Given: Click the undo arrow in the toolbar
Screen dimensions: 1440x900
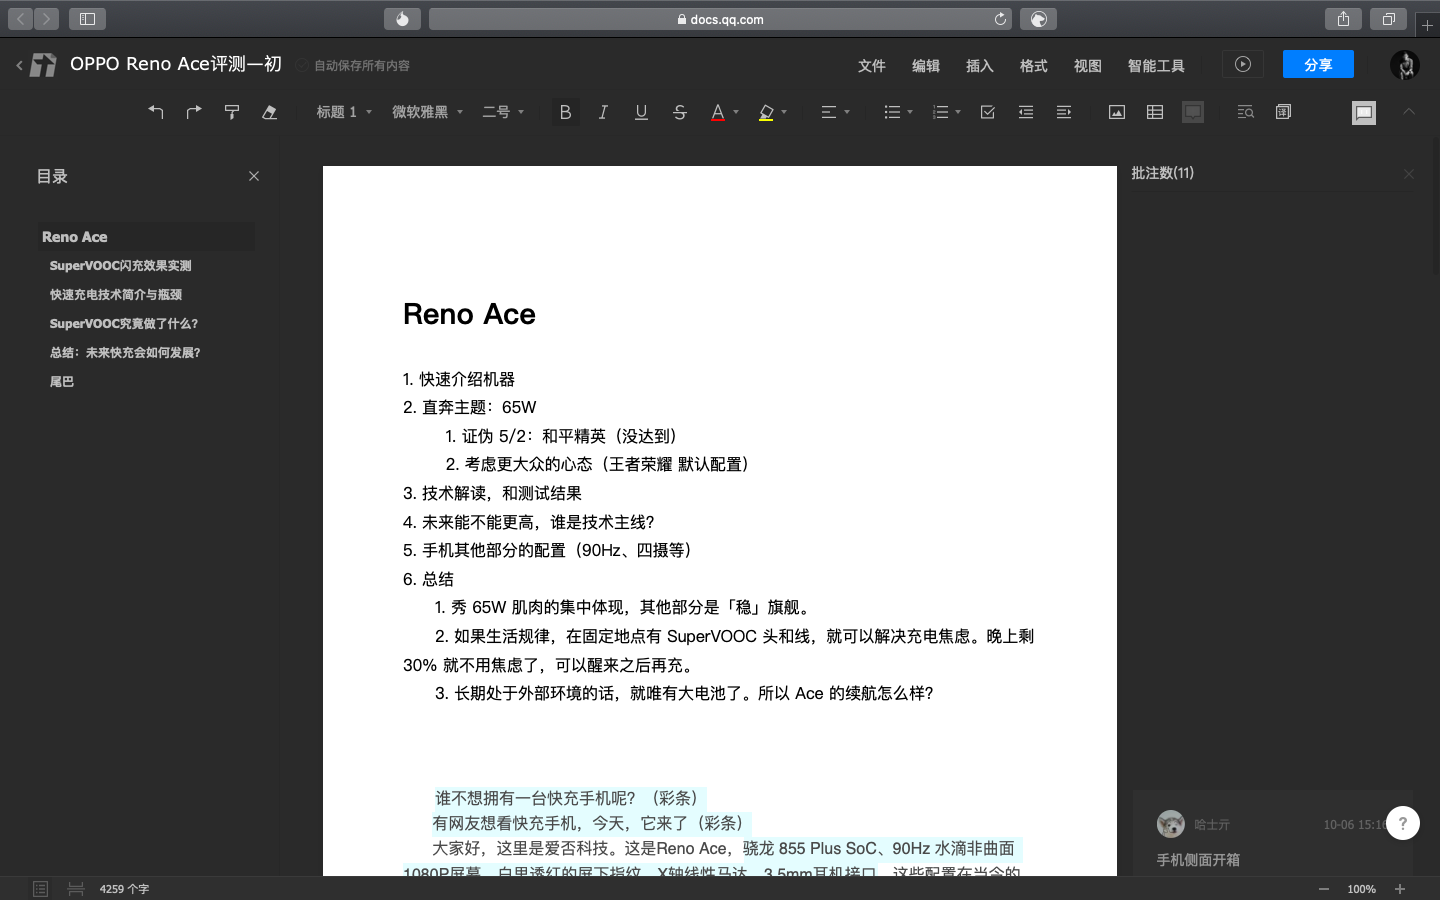Looking at the screenshot, I should [156, 112].
